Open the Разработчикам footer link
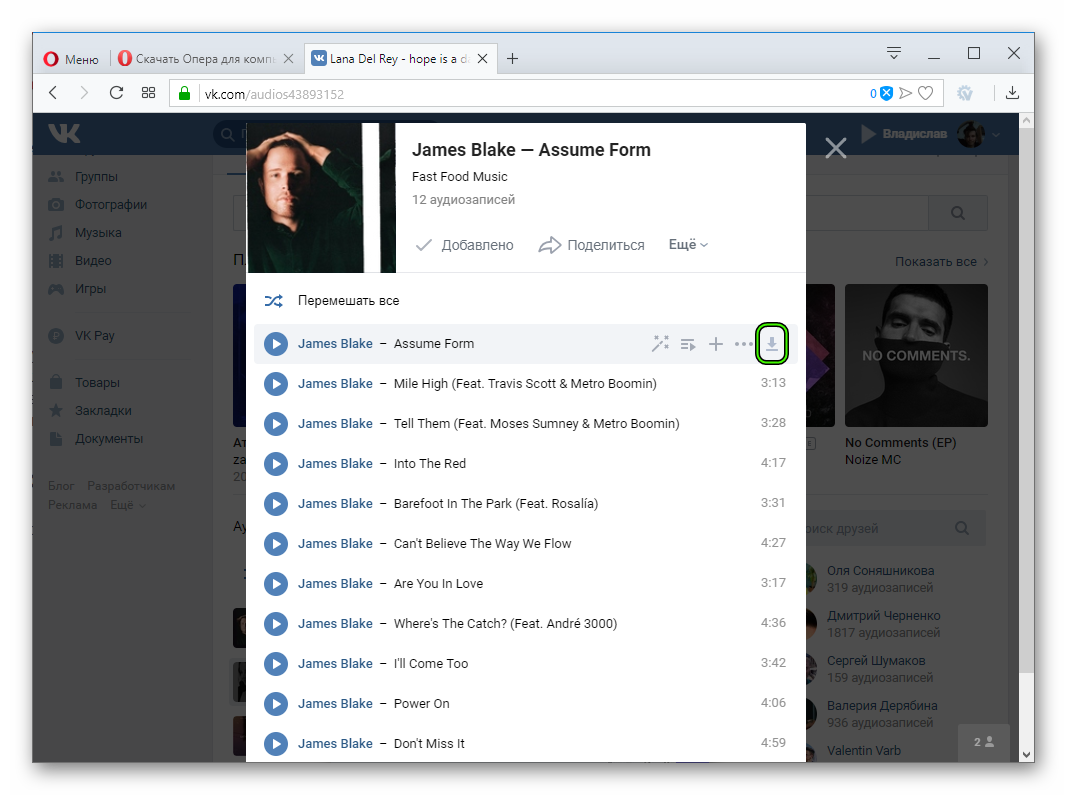1067x795 pixels. pyautogui.click(x=131, y=486)
